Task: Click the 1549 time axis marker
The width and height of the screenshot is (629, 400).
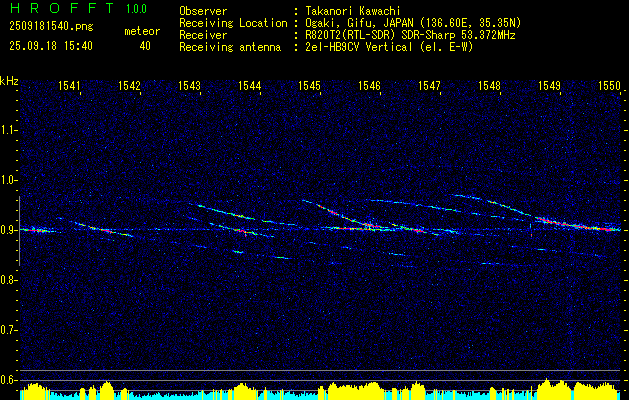Action: coord(549,85)
